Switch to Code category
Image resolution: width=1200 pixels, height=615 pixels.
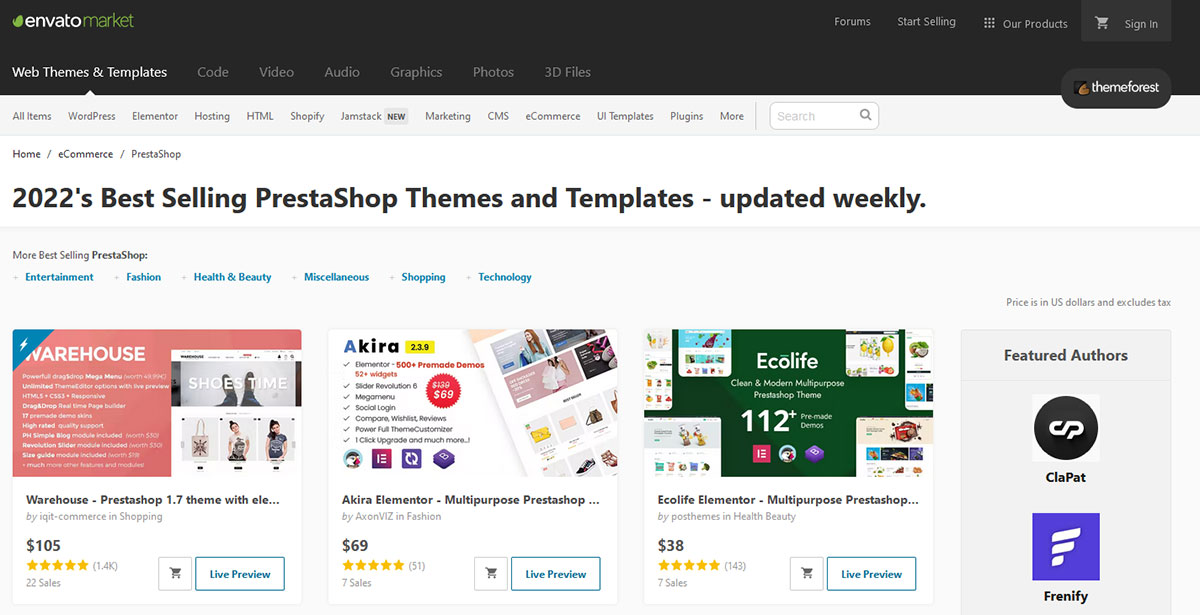tap(213, 72)
